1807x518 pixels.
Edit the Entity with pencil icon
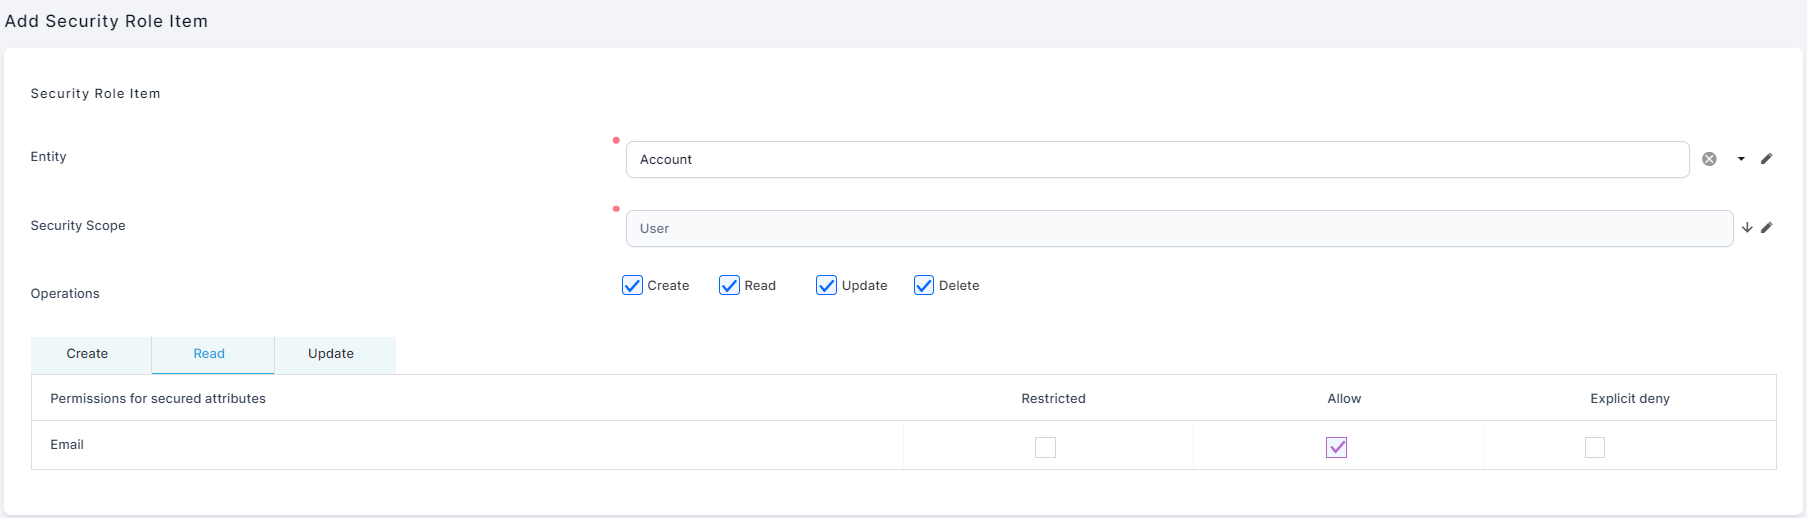[x=1767, y=159]
